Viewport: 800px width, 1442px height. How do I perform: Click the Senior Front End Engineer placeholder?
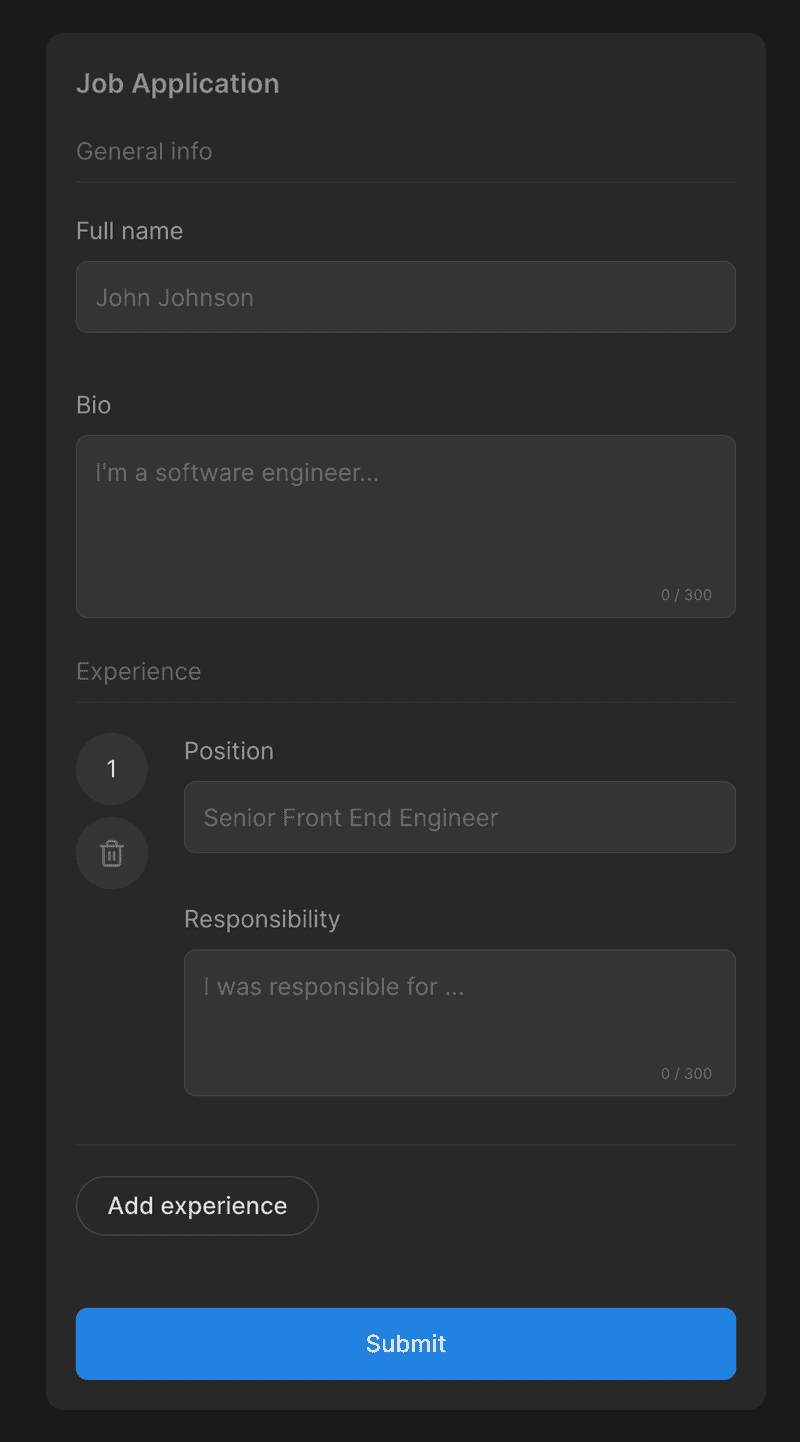pyautogui.click(x=350, y=817)
